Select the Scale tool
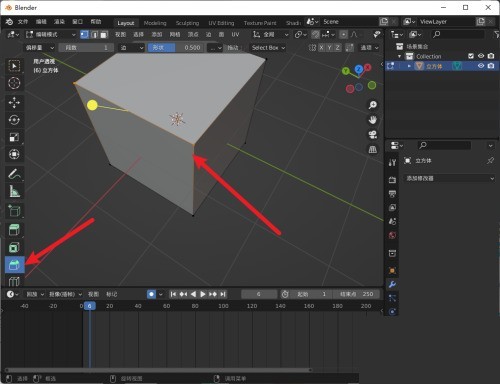Screen dimensions: 500x384 click(14, 137)
